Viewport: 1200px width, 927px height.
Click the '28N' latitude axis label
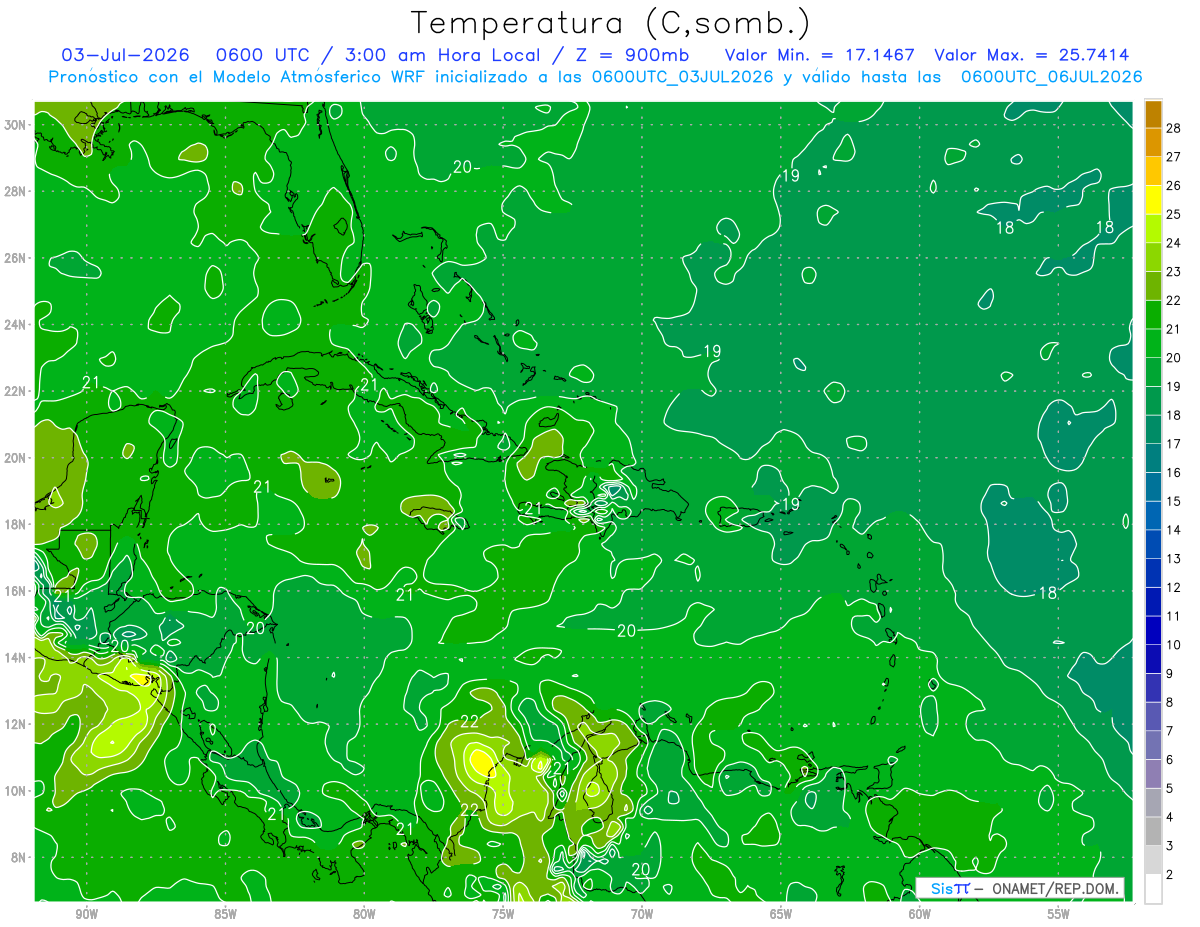pyautogui.click(x=16, y=191)
